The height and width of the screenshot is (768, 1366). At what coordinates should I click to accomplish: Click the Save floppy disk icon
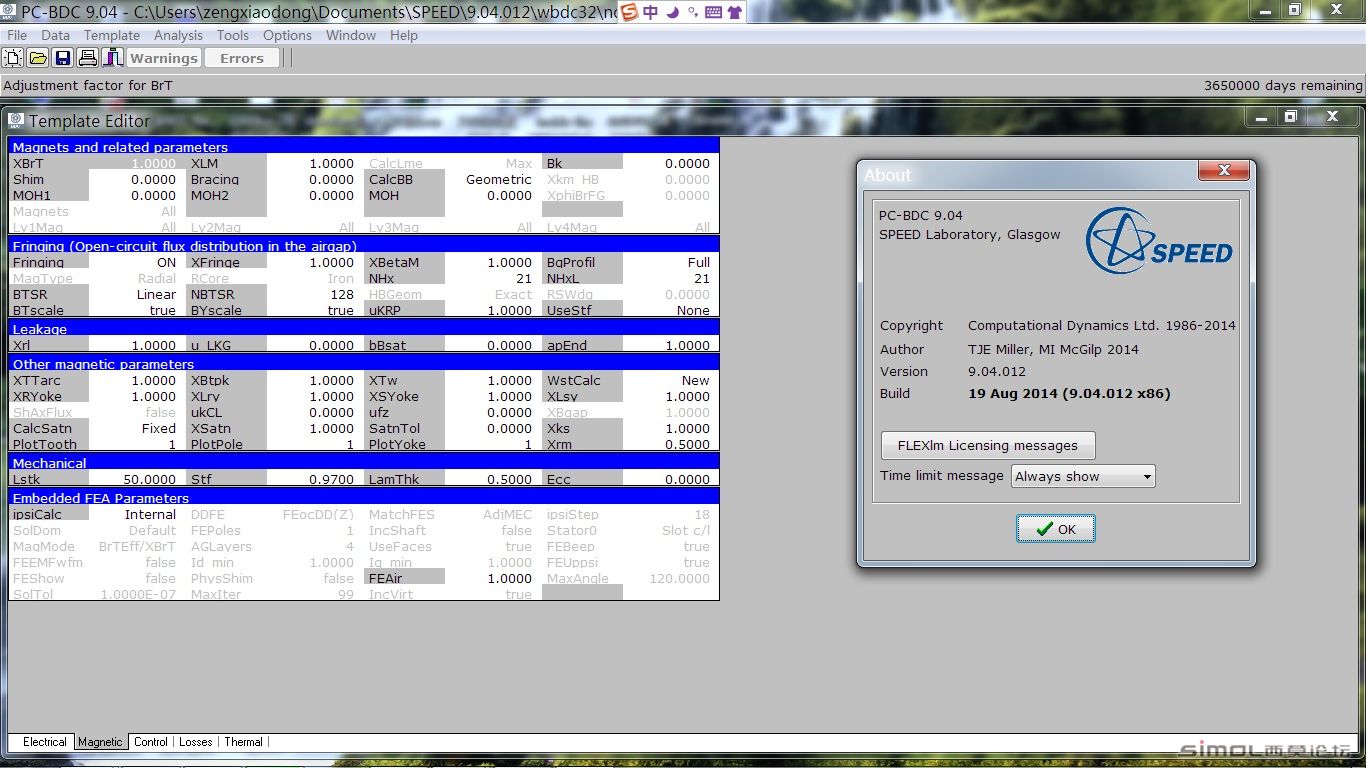(63, 58)
